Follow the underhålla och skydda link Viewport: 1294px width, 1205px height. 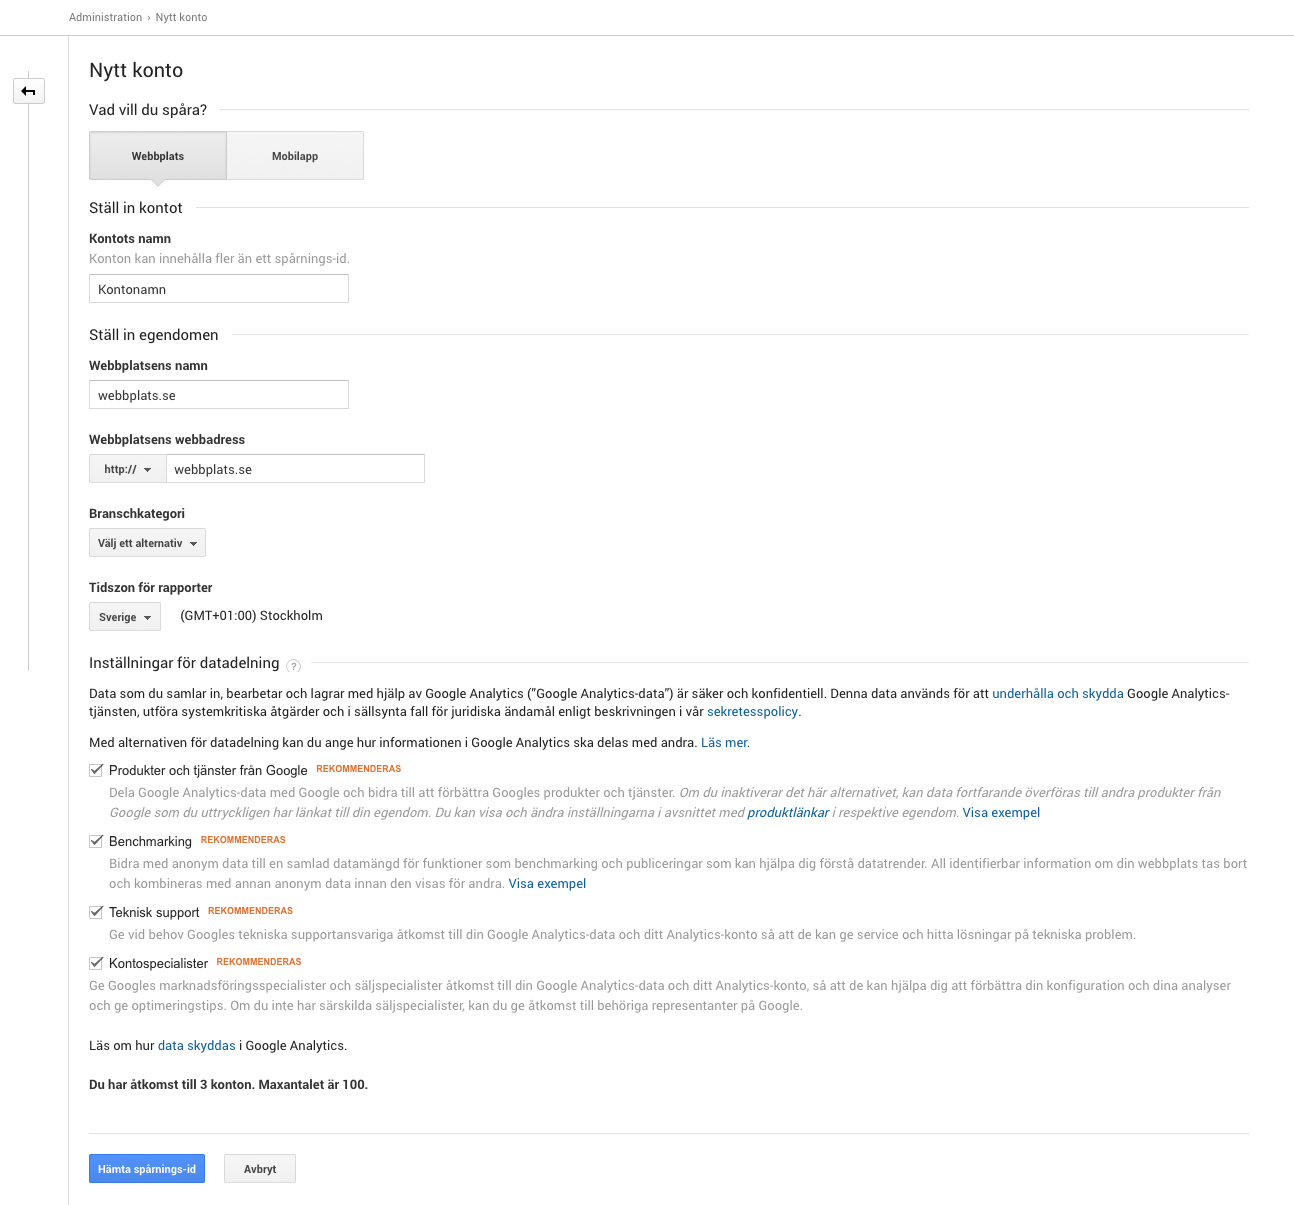(x=1057, y=693)
